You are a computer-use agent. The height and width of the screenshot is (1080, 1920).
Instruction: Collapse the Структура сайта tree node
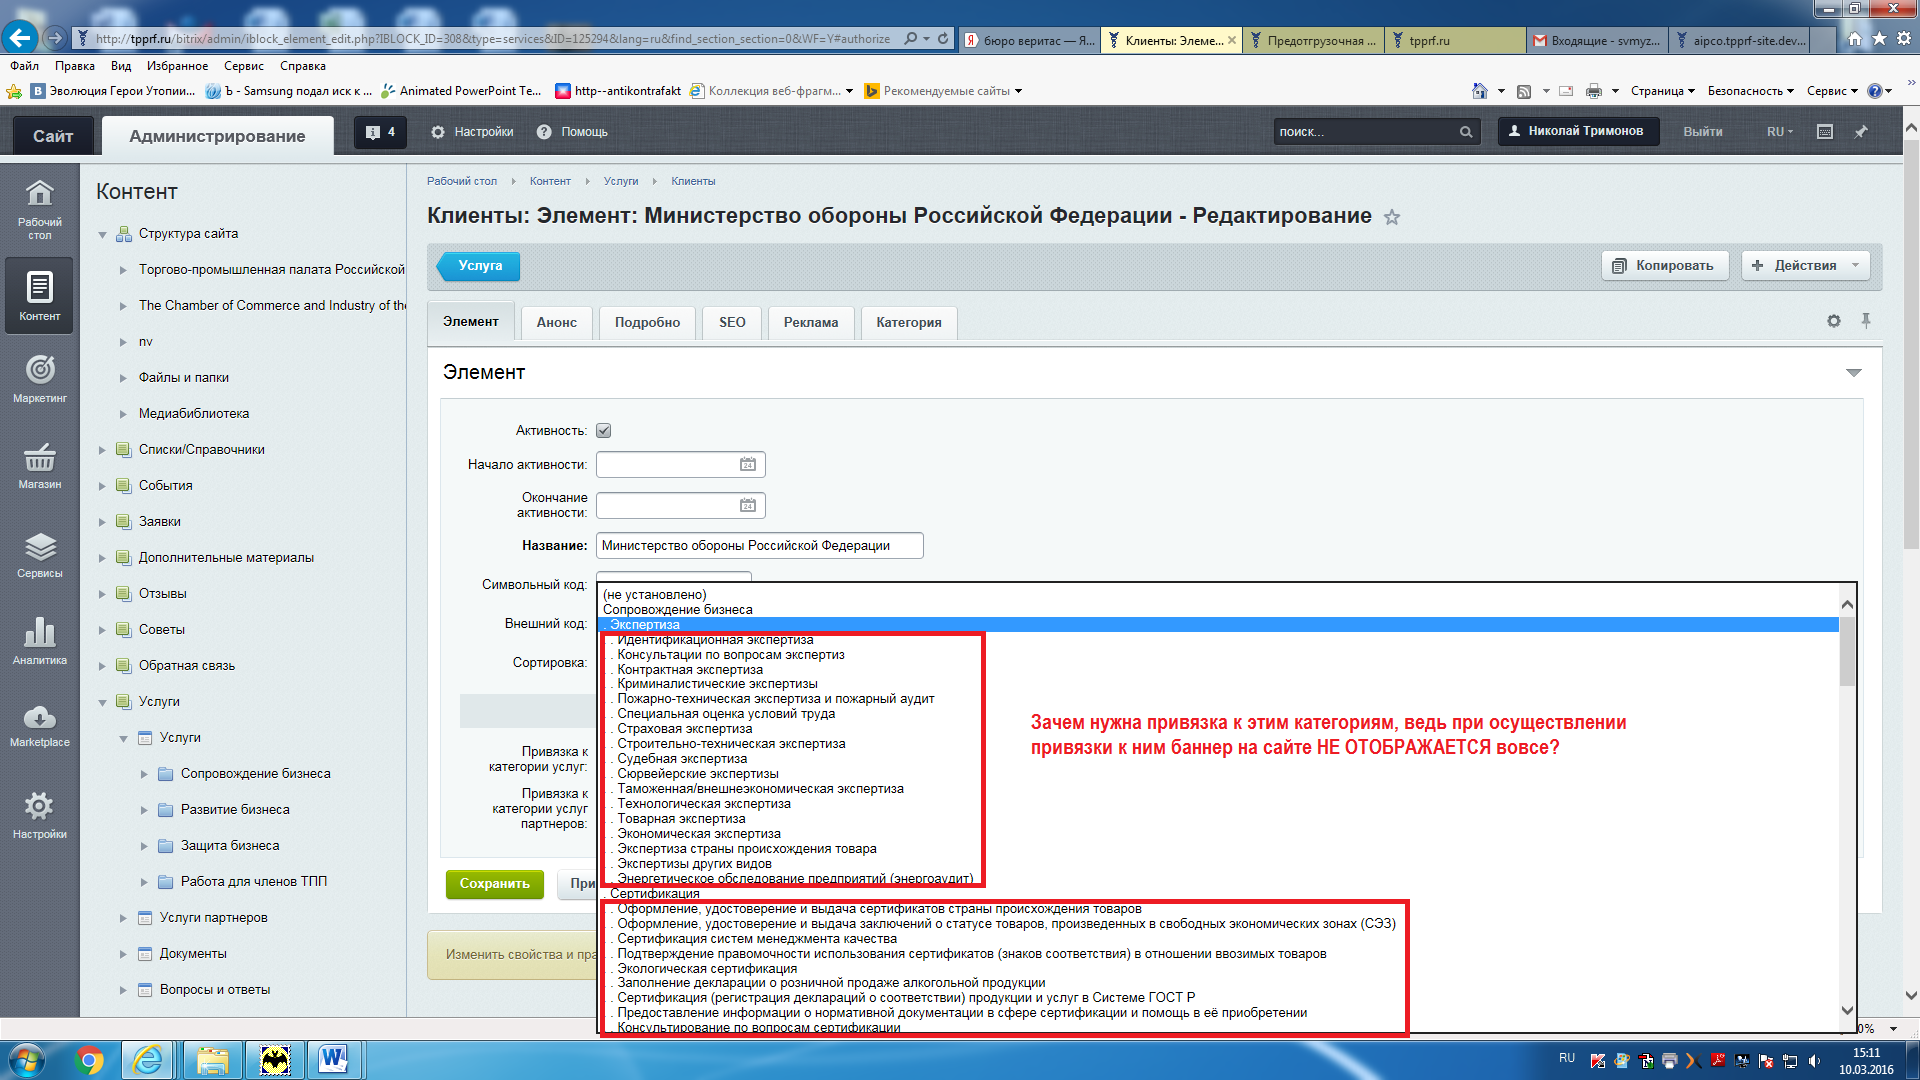(102, 234)
